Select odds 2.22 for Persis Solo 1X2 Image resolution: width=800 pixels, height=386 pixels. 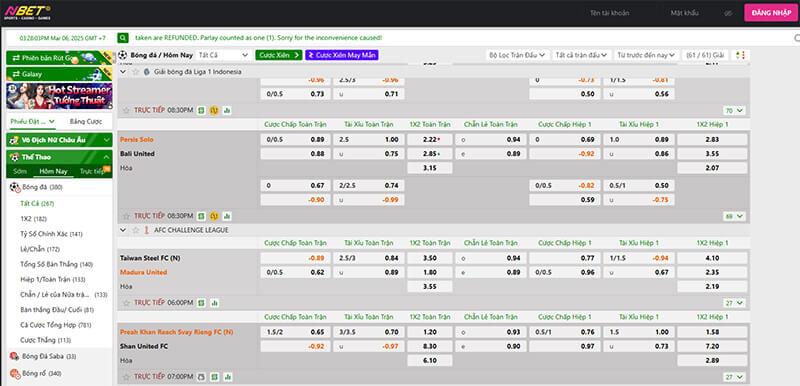pos(430,140)
